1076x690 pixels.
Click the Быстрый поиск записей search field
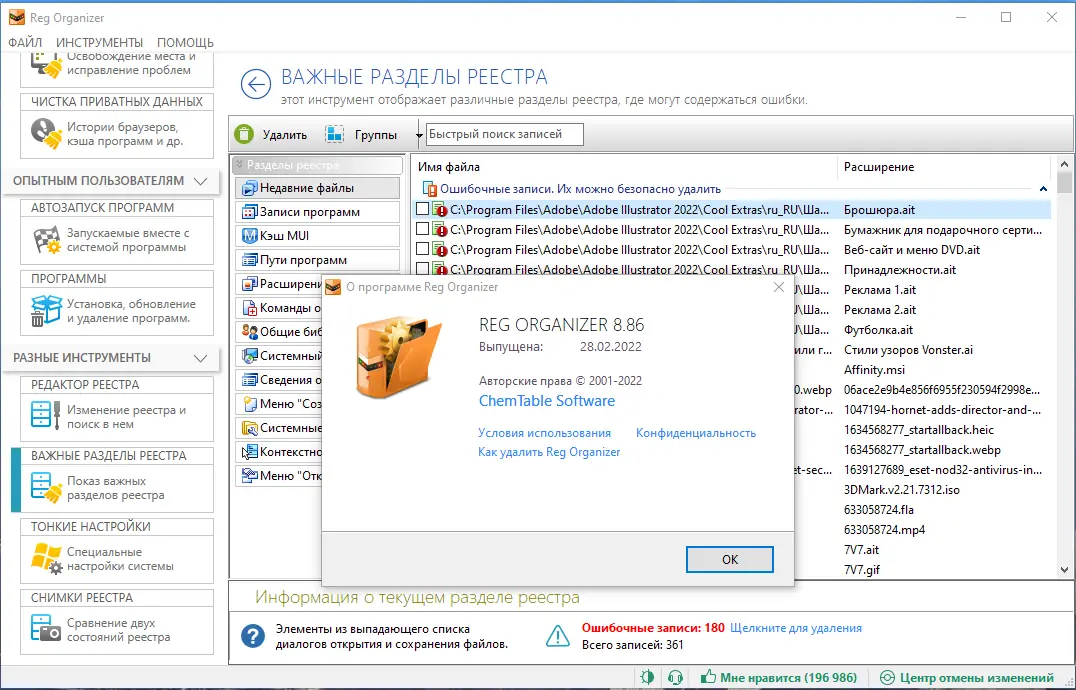pos(504,133)
